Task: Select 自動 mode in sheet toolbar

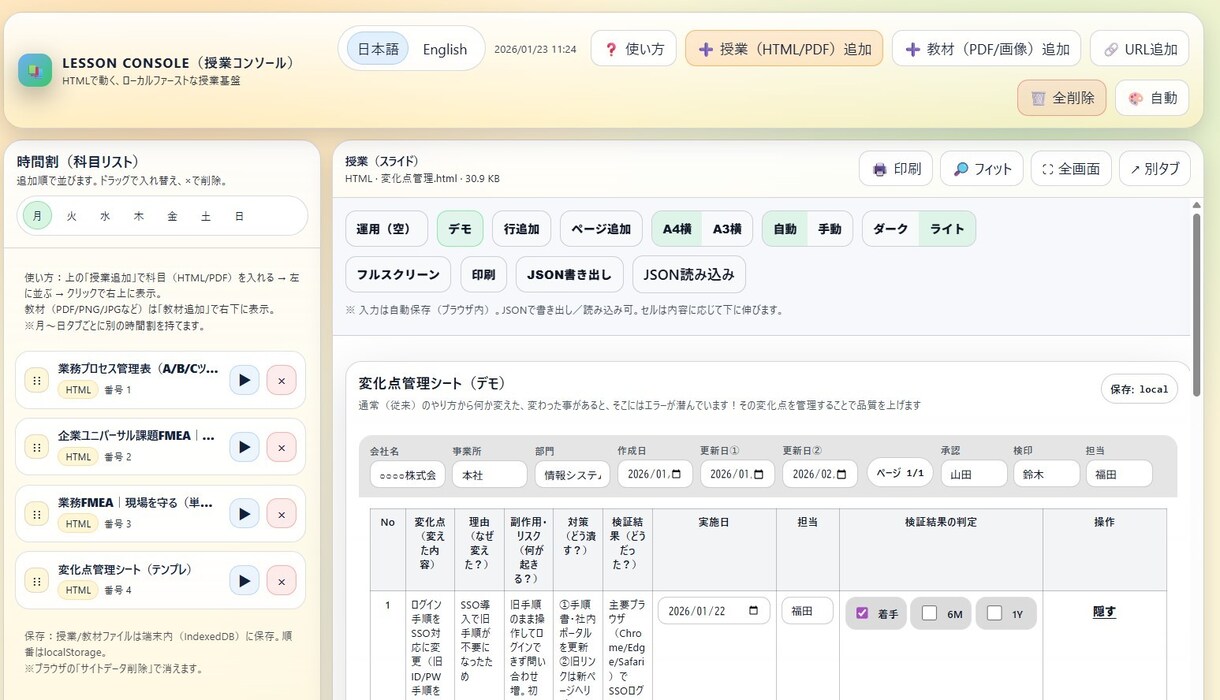Action: (x=785, y=229)
